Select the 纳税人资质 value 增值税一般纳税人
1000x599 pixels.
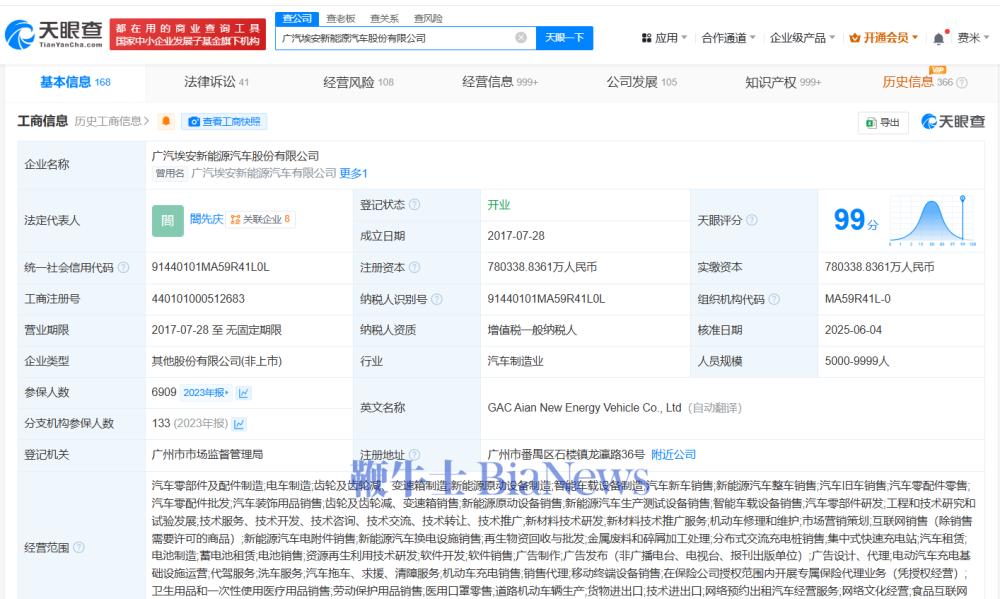click(x=532, y=330)
